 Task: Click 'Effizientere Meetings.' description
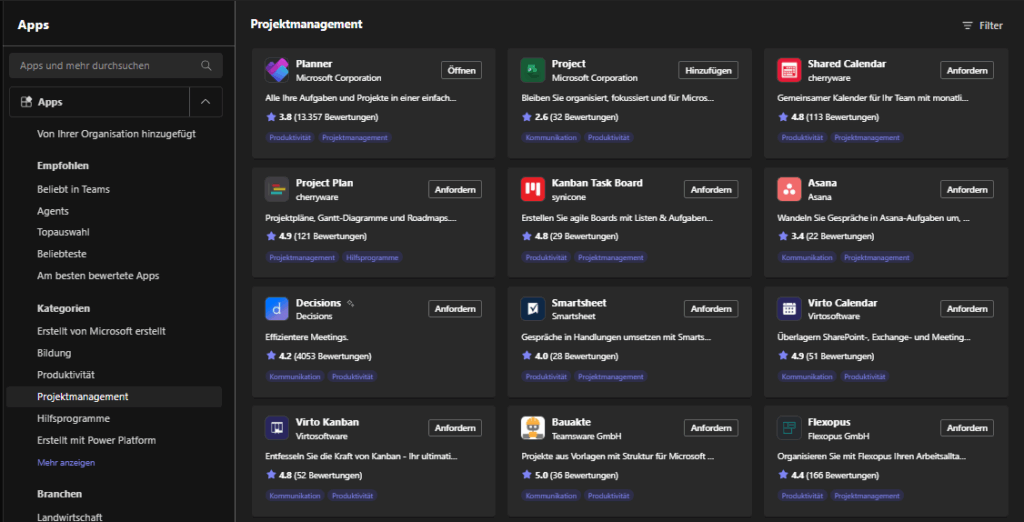point(305,338)
